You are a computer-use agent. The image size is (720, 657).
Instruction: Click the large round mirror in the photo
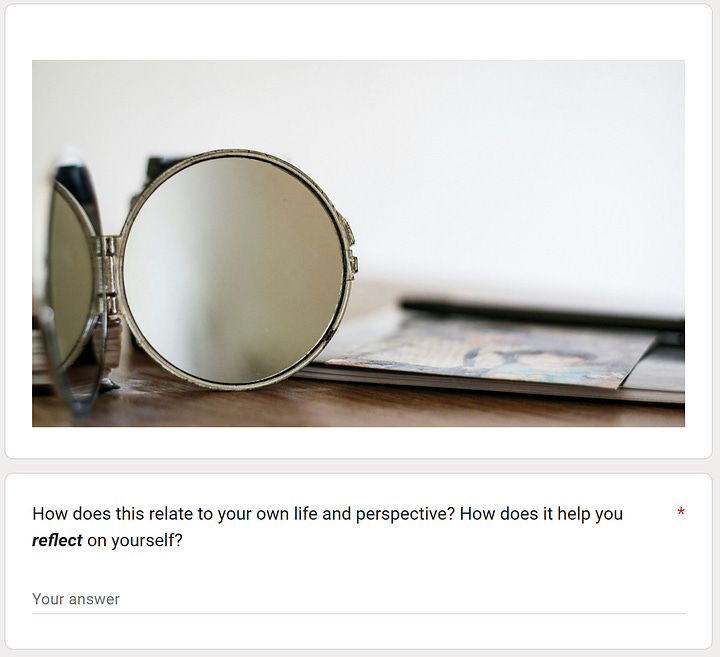click(235, 270)
